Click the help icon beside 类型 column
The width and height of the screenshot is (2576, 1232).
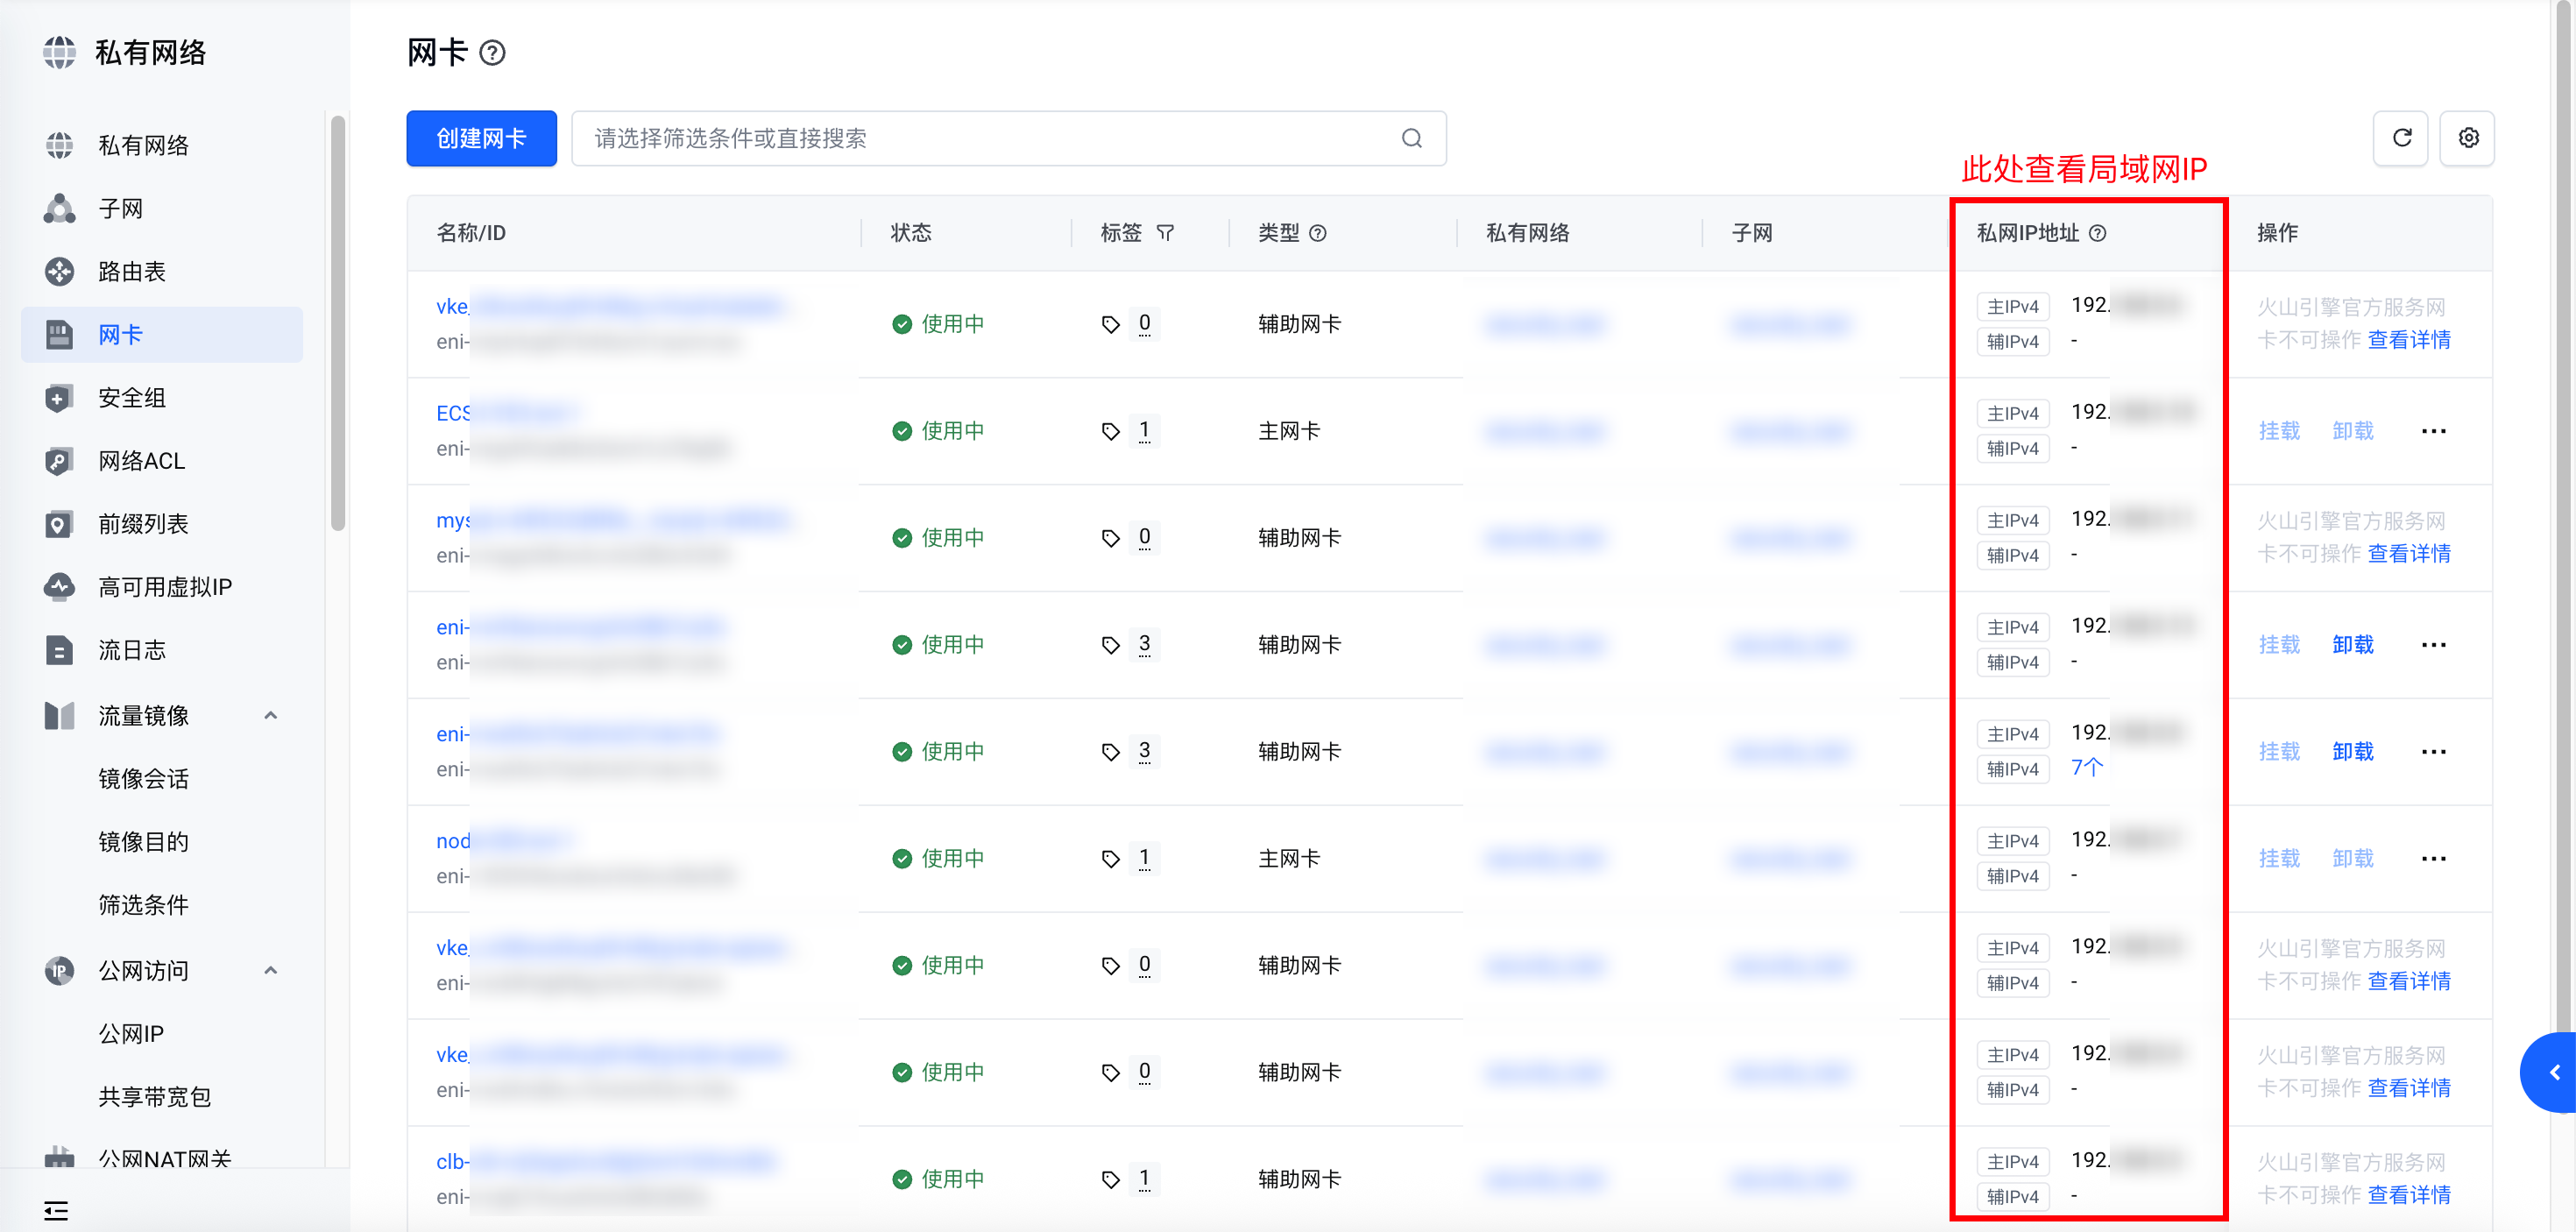[1318, 233]
